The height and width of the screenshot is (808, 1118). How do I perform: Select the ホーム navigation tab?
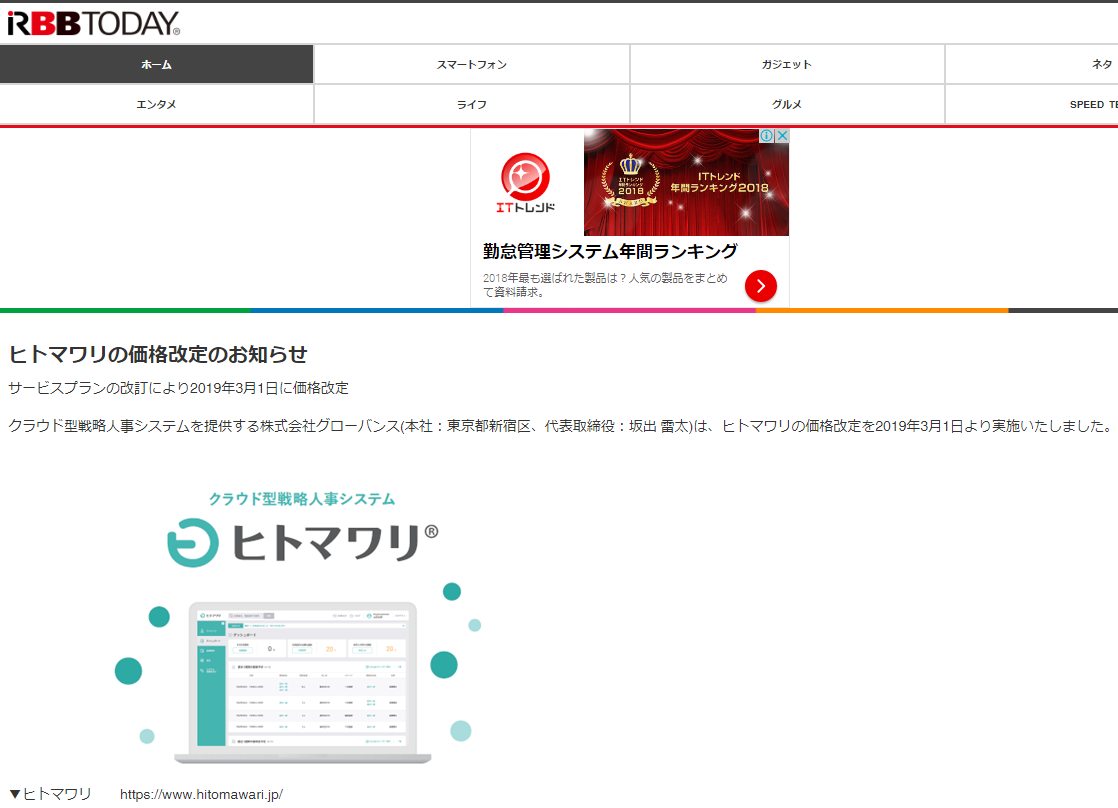coord(157,65)
